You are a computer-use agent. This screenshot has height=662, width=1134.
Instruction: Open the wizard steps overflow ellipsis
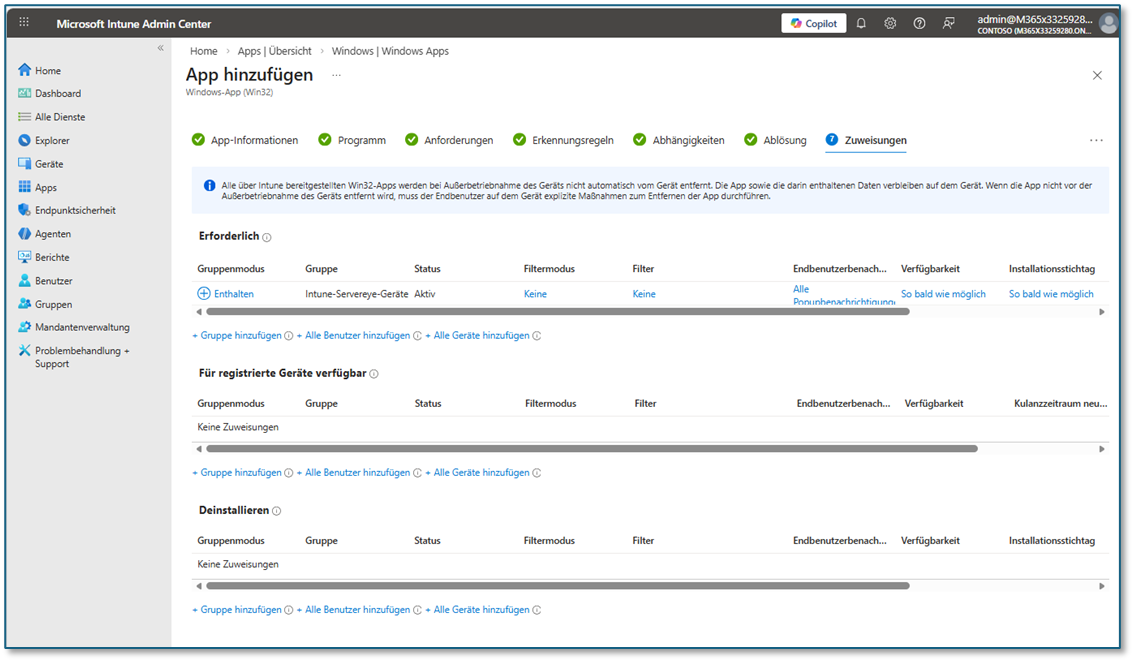1096,140
